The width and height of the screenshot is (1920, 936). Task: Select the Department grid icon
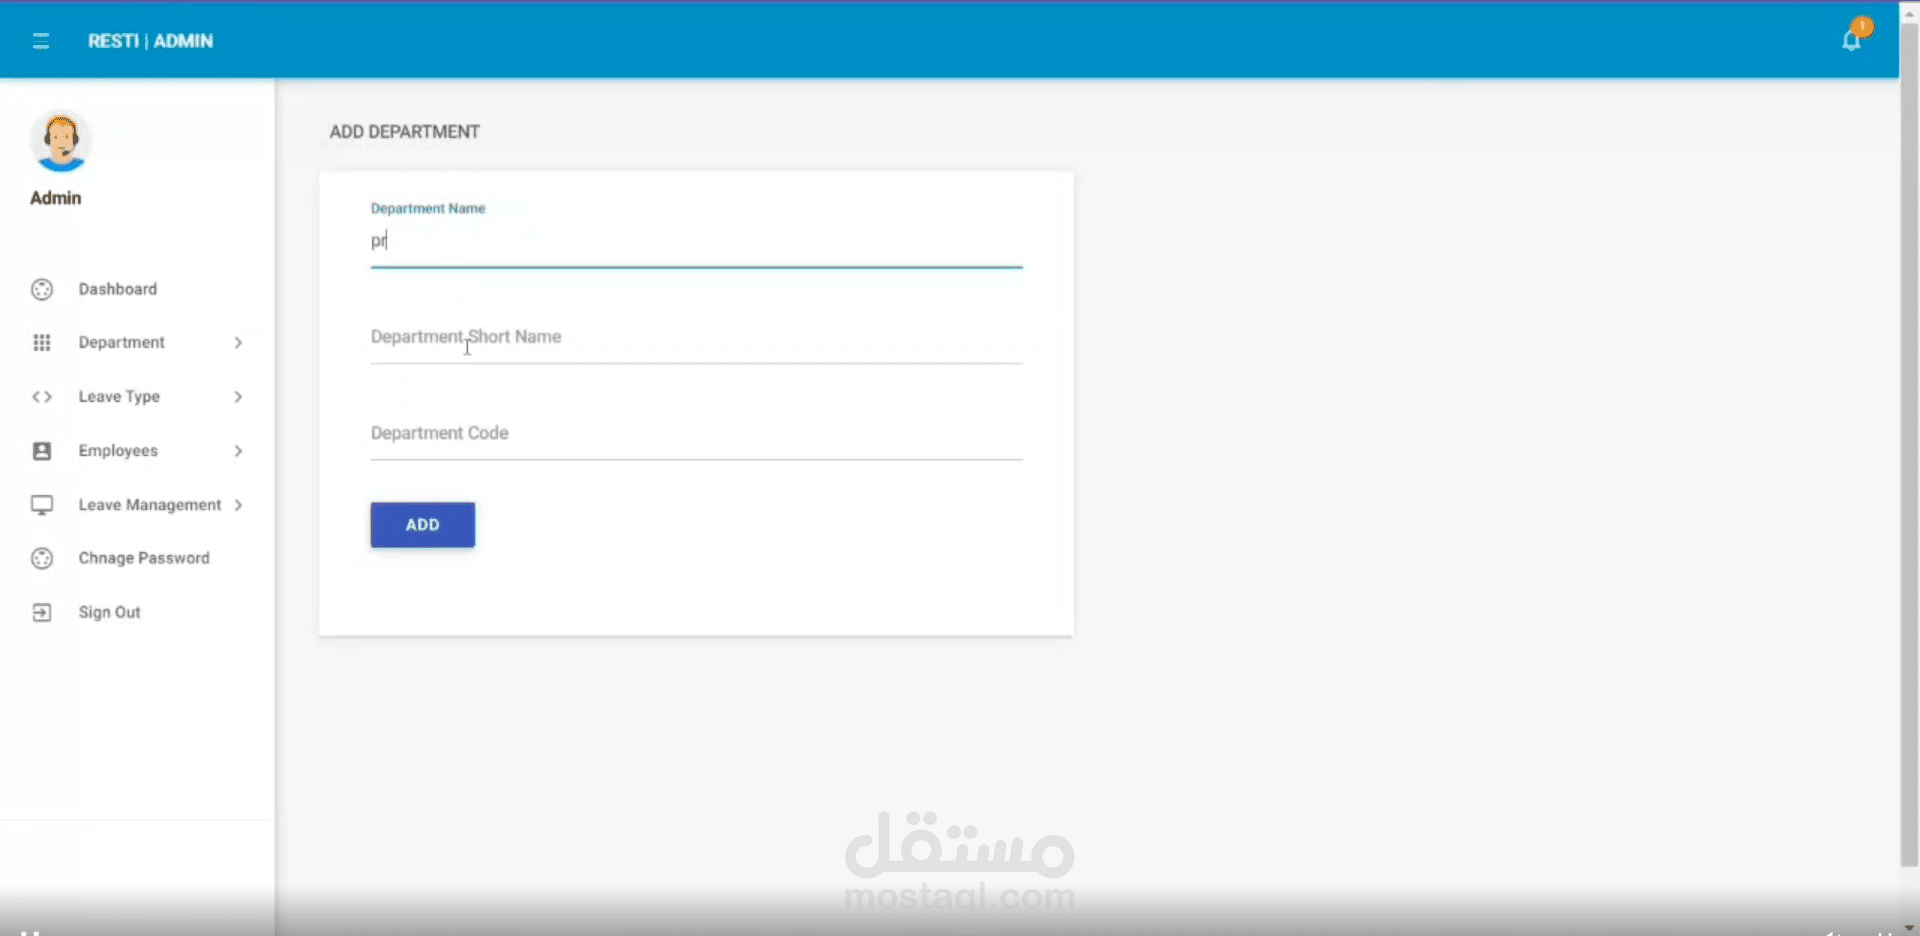41,342
